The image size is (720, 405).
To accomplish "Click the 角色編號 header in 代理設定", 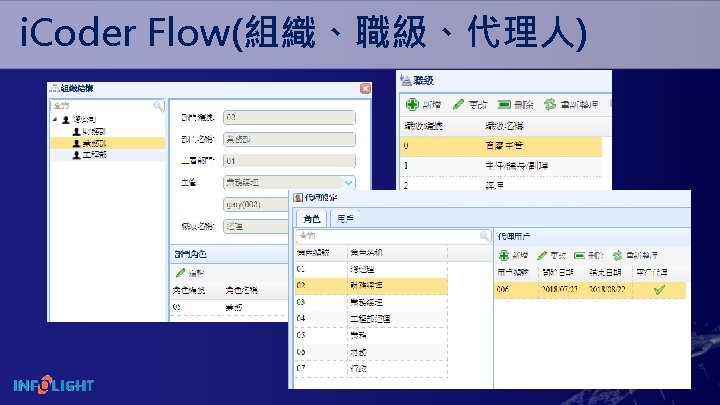I will click(313, 253).
